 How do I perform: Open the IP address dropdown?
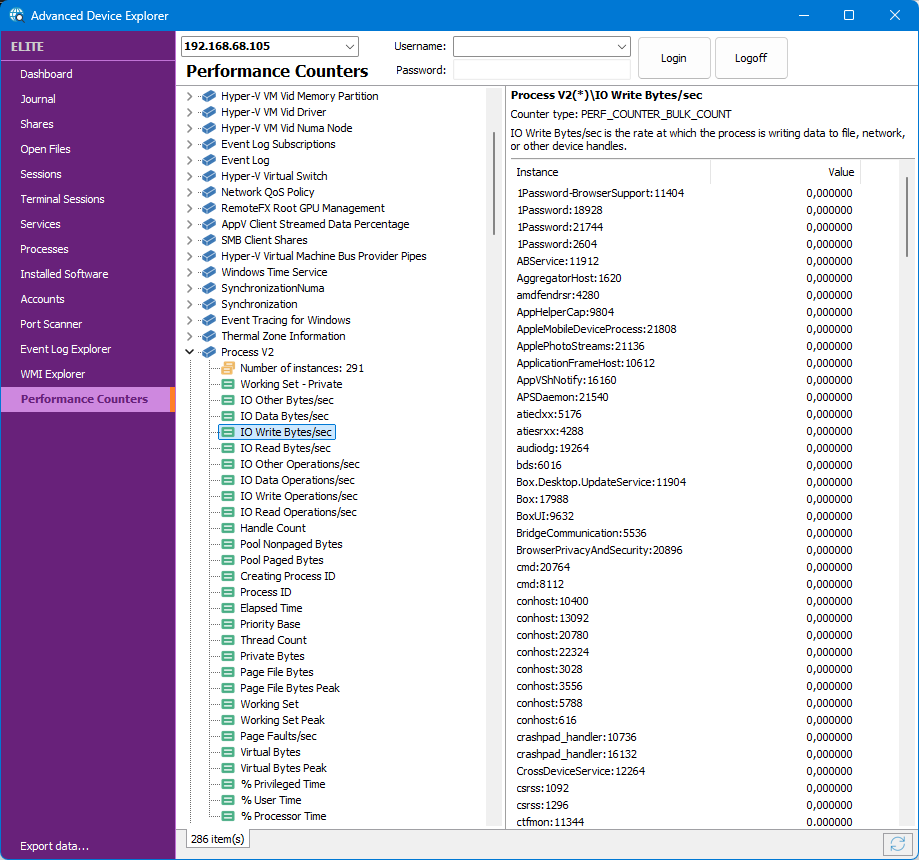(349, 46)
